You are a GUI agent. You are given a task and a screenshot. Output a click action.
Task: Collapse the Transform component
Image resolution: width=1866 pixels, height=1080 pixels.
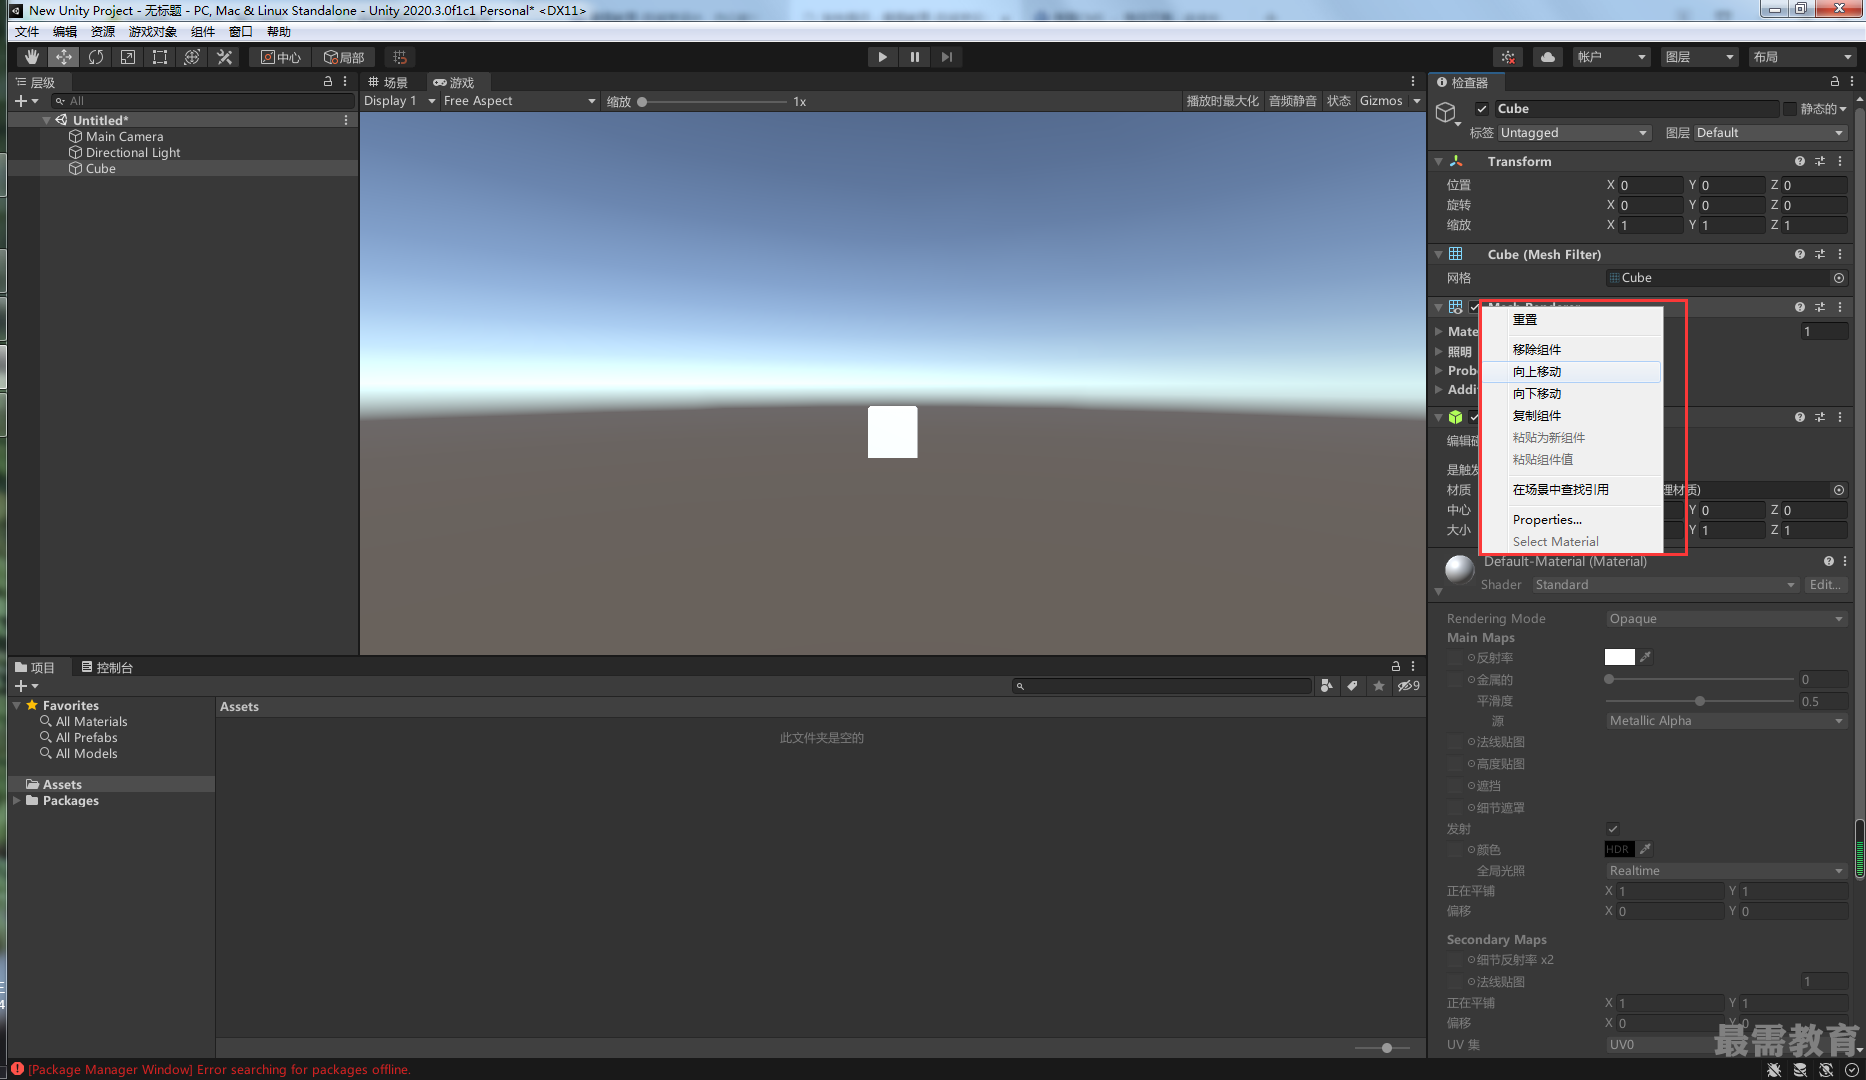point(1439,161)
